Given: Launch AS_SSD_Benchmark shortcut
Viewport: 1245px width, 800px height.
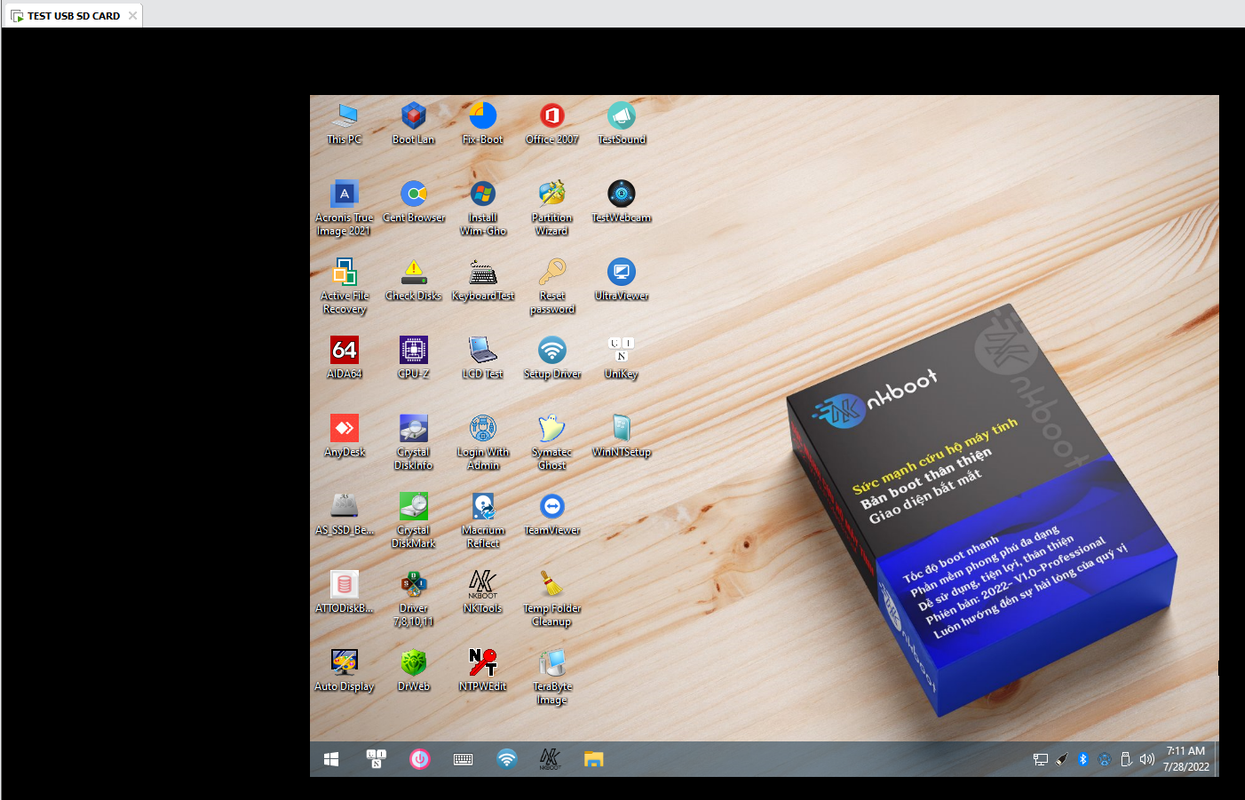Looking at the screenshot, I should [344, 514].
